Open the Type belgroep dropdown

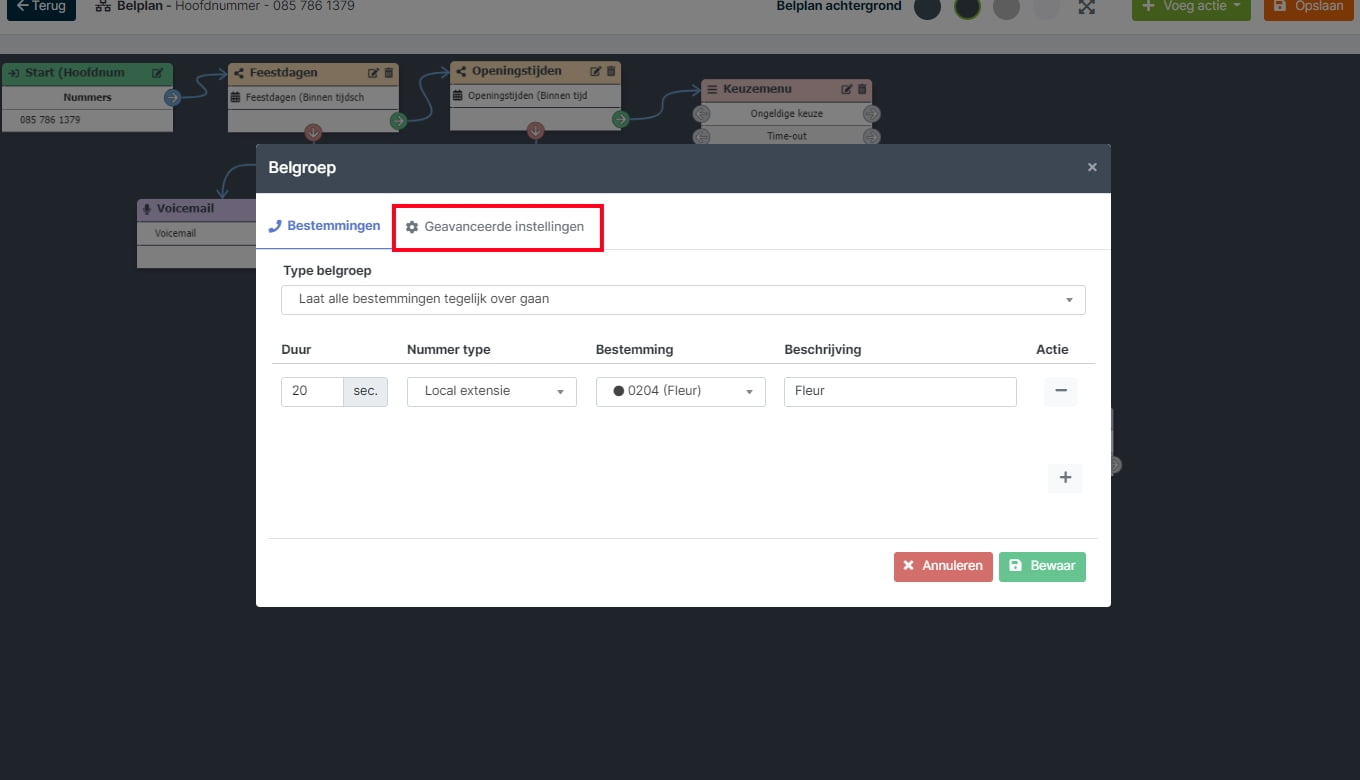[684, 299]
